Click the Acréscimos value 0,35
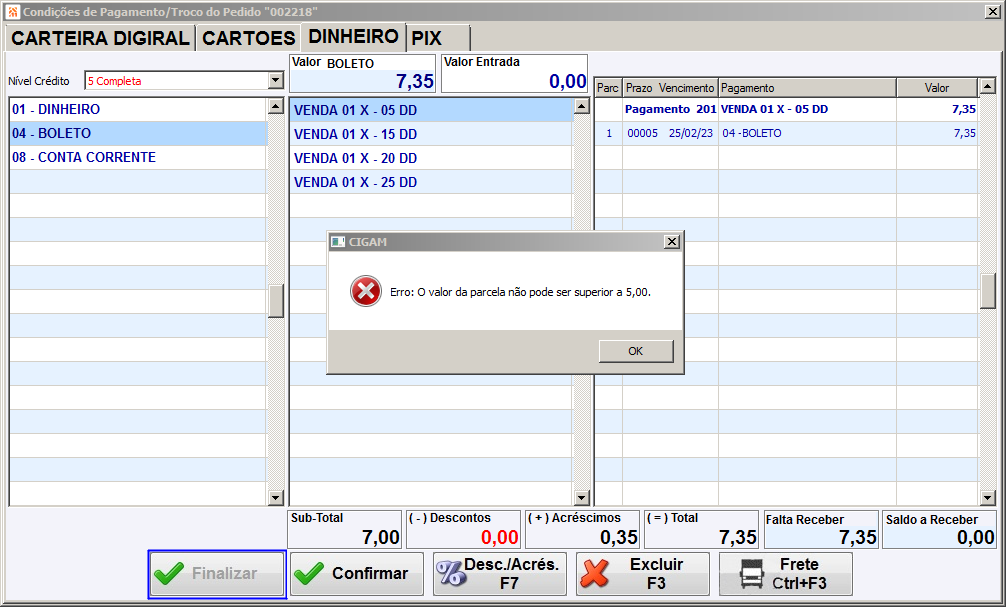 coord(618,537)
